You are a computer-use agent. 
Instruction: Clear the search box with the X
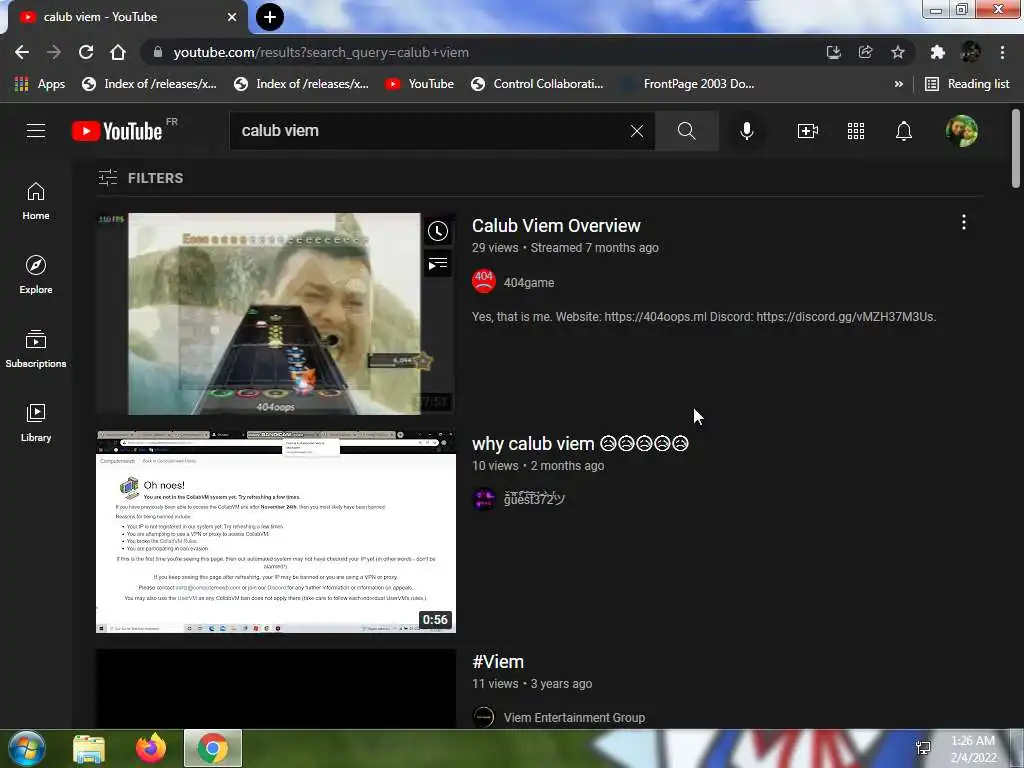point(637,131)
